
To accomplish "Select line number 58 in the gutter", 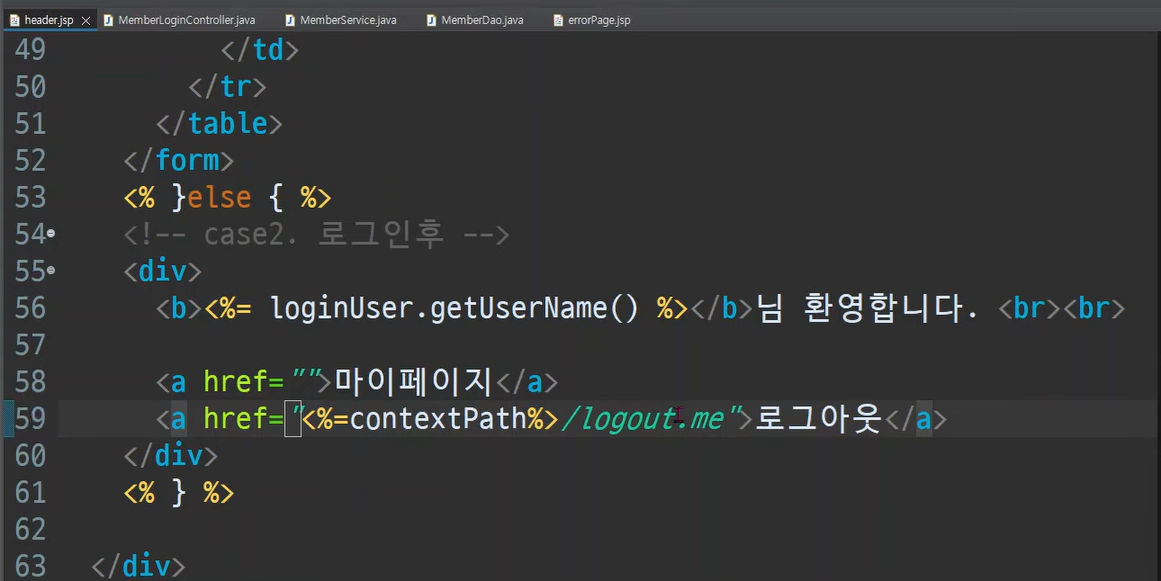I will pyautogui.click(x=30, y=382).
